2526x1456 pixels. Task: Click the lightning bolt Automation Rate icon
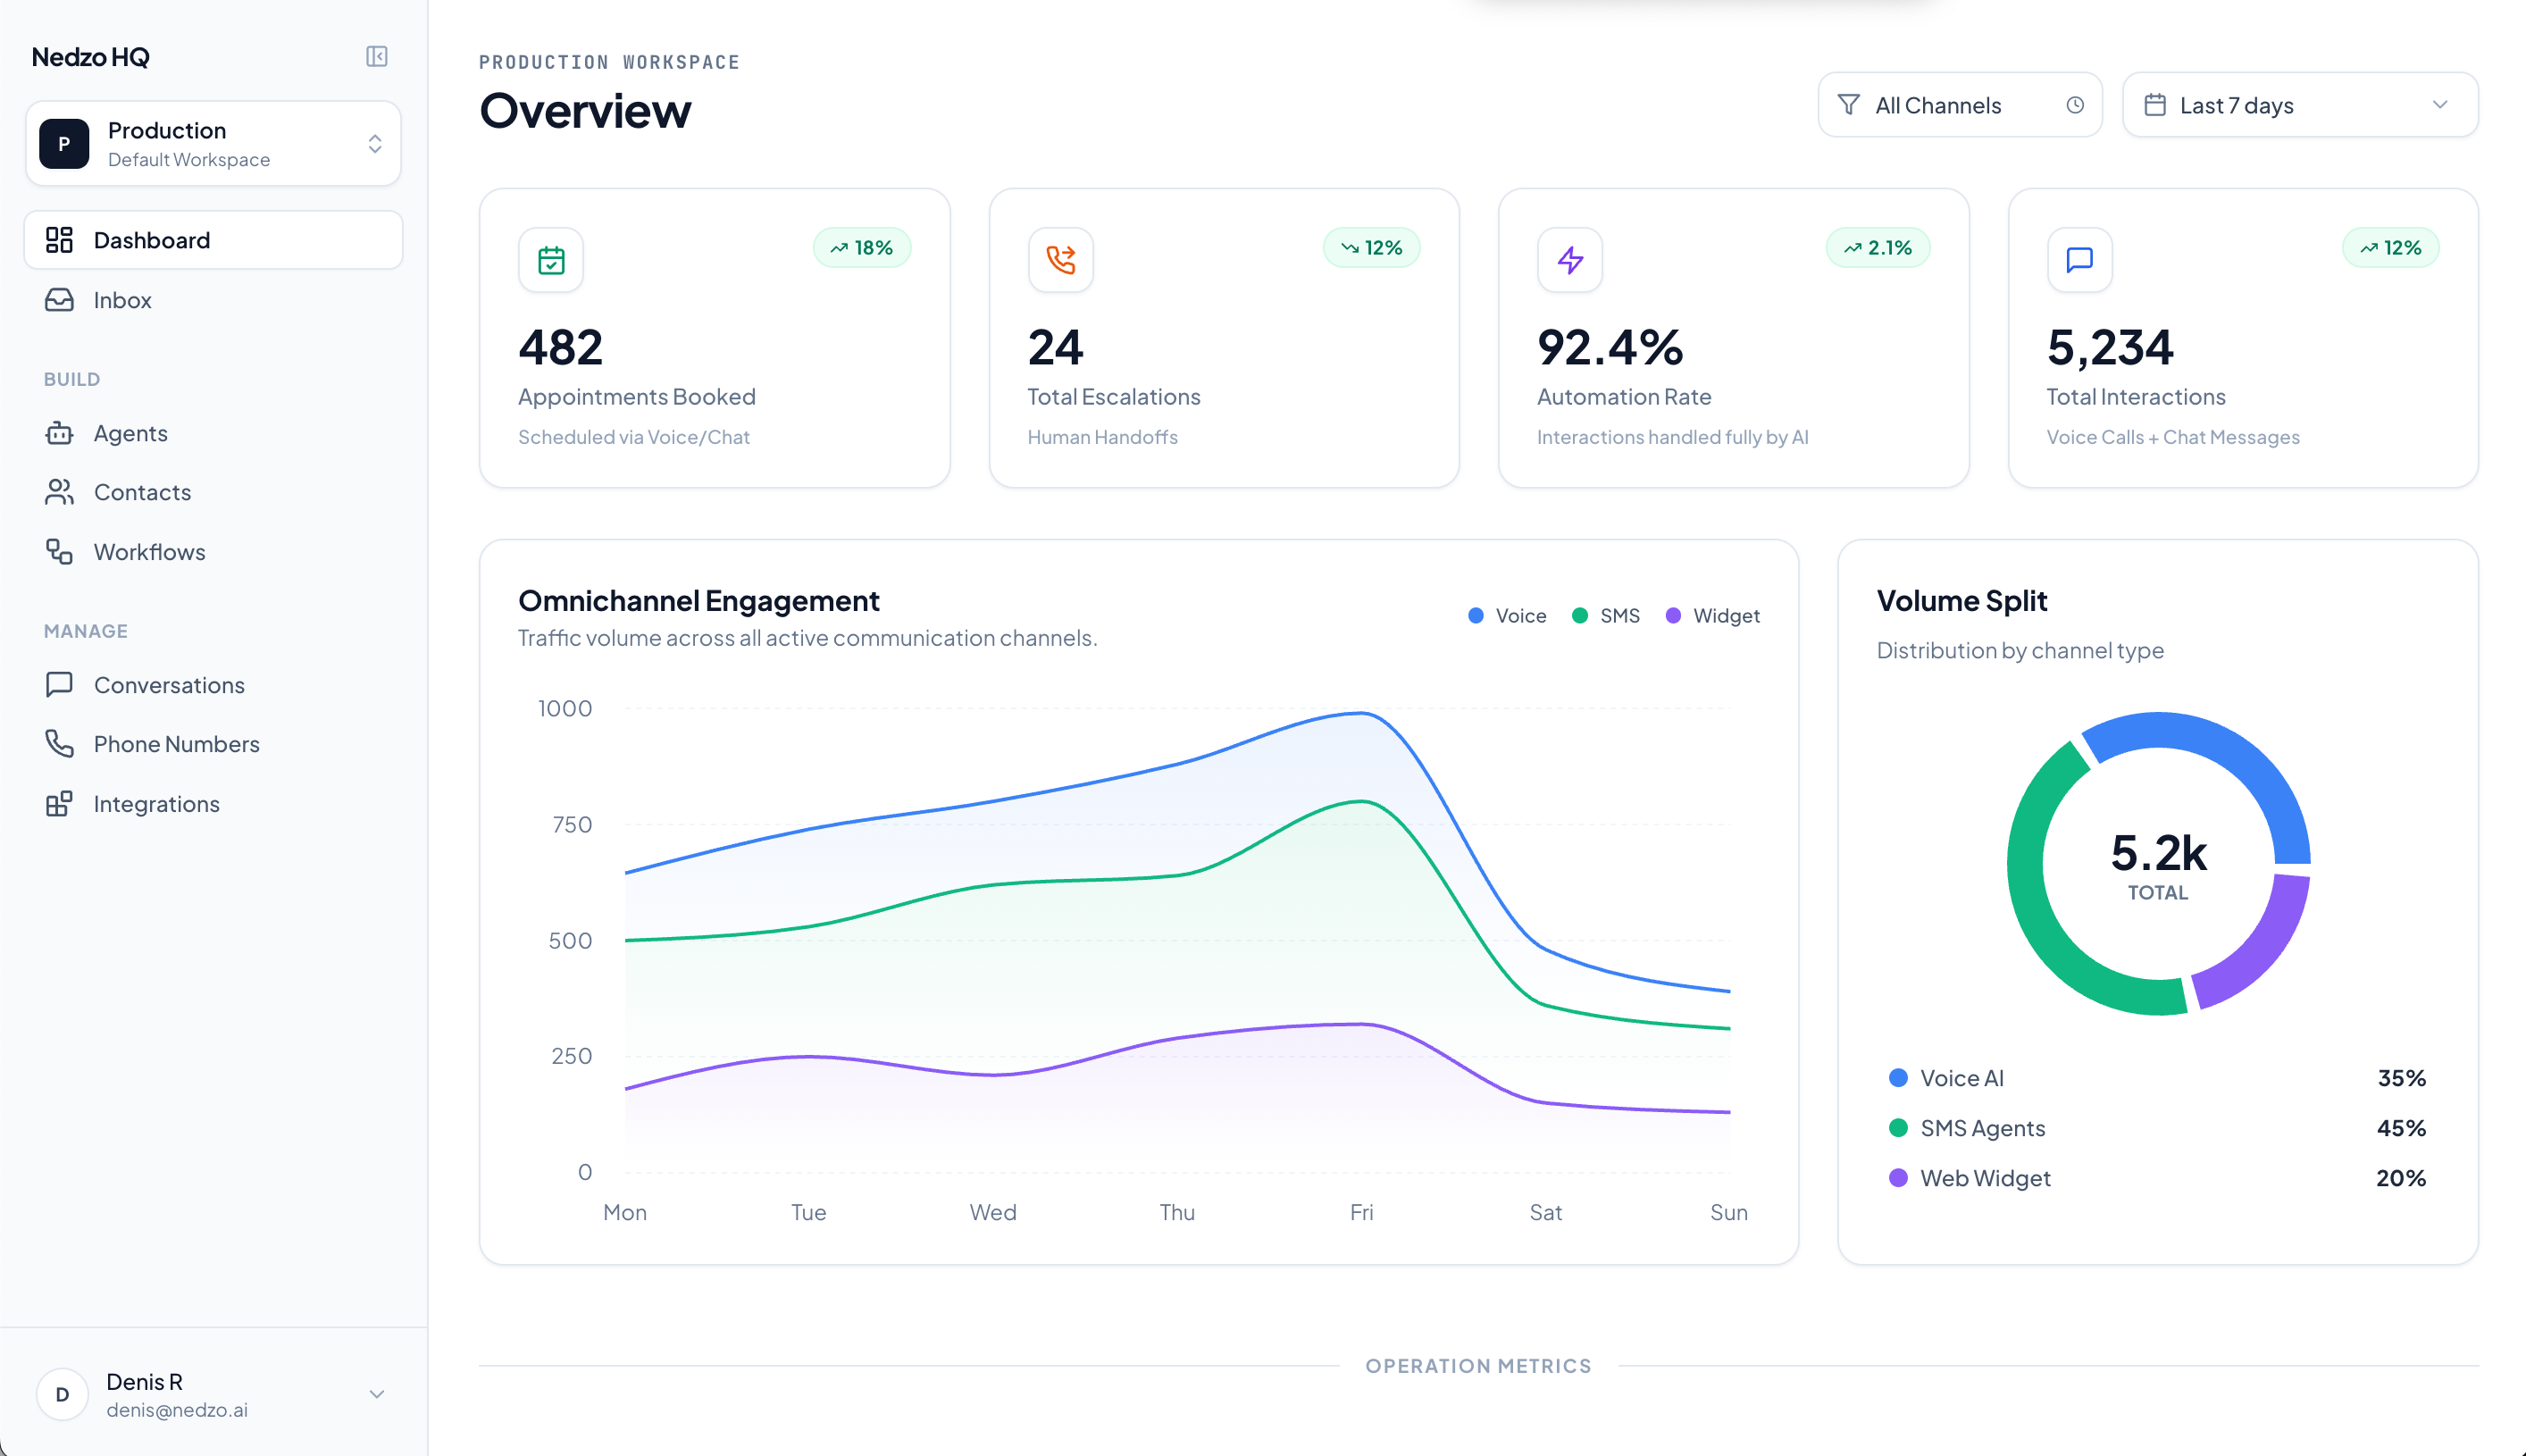pos(1570,260)
